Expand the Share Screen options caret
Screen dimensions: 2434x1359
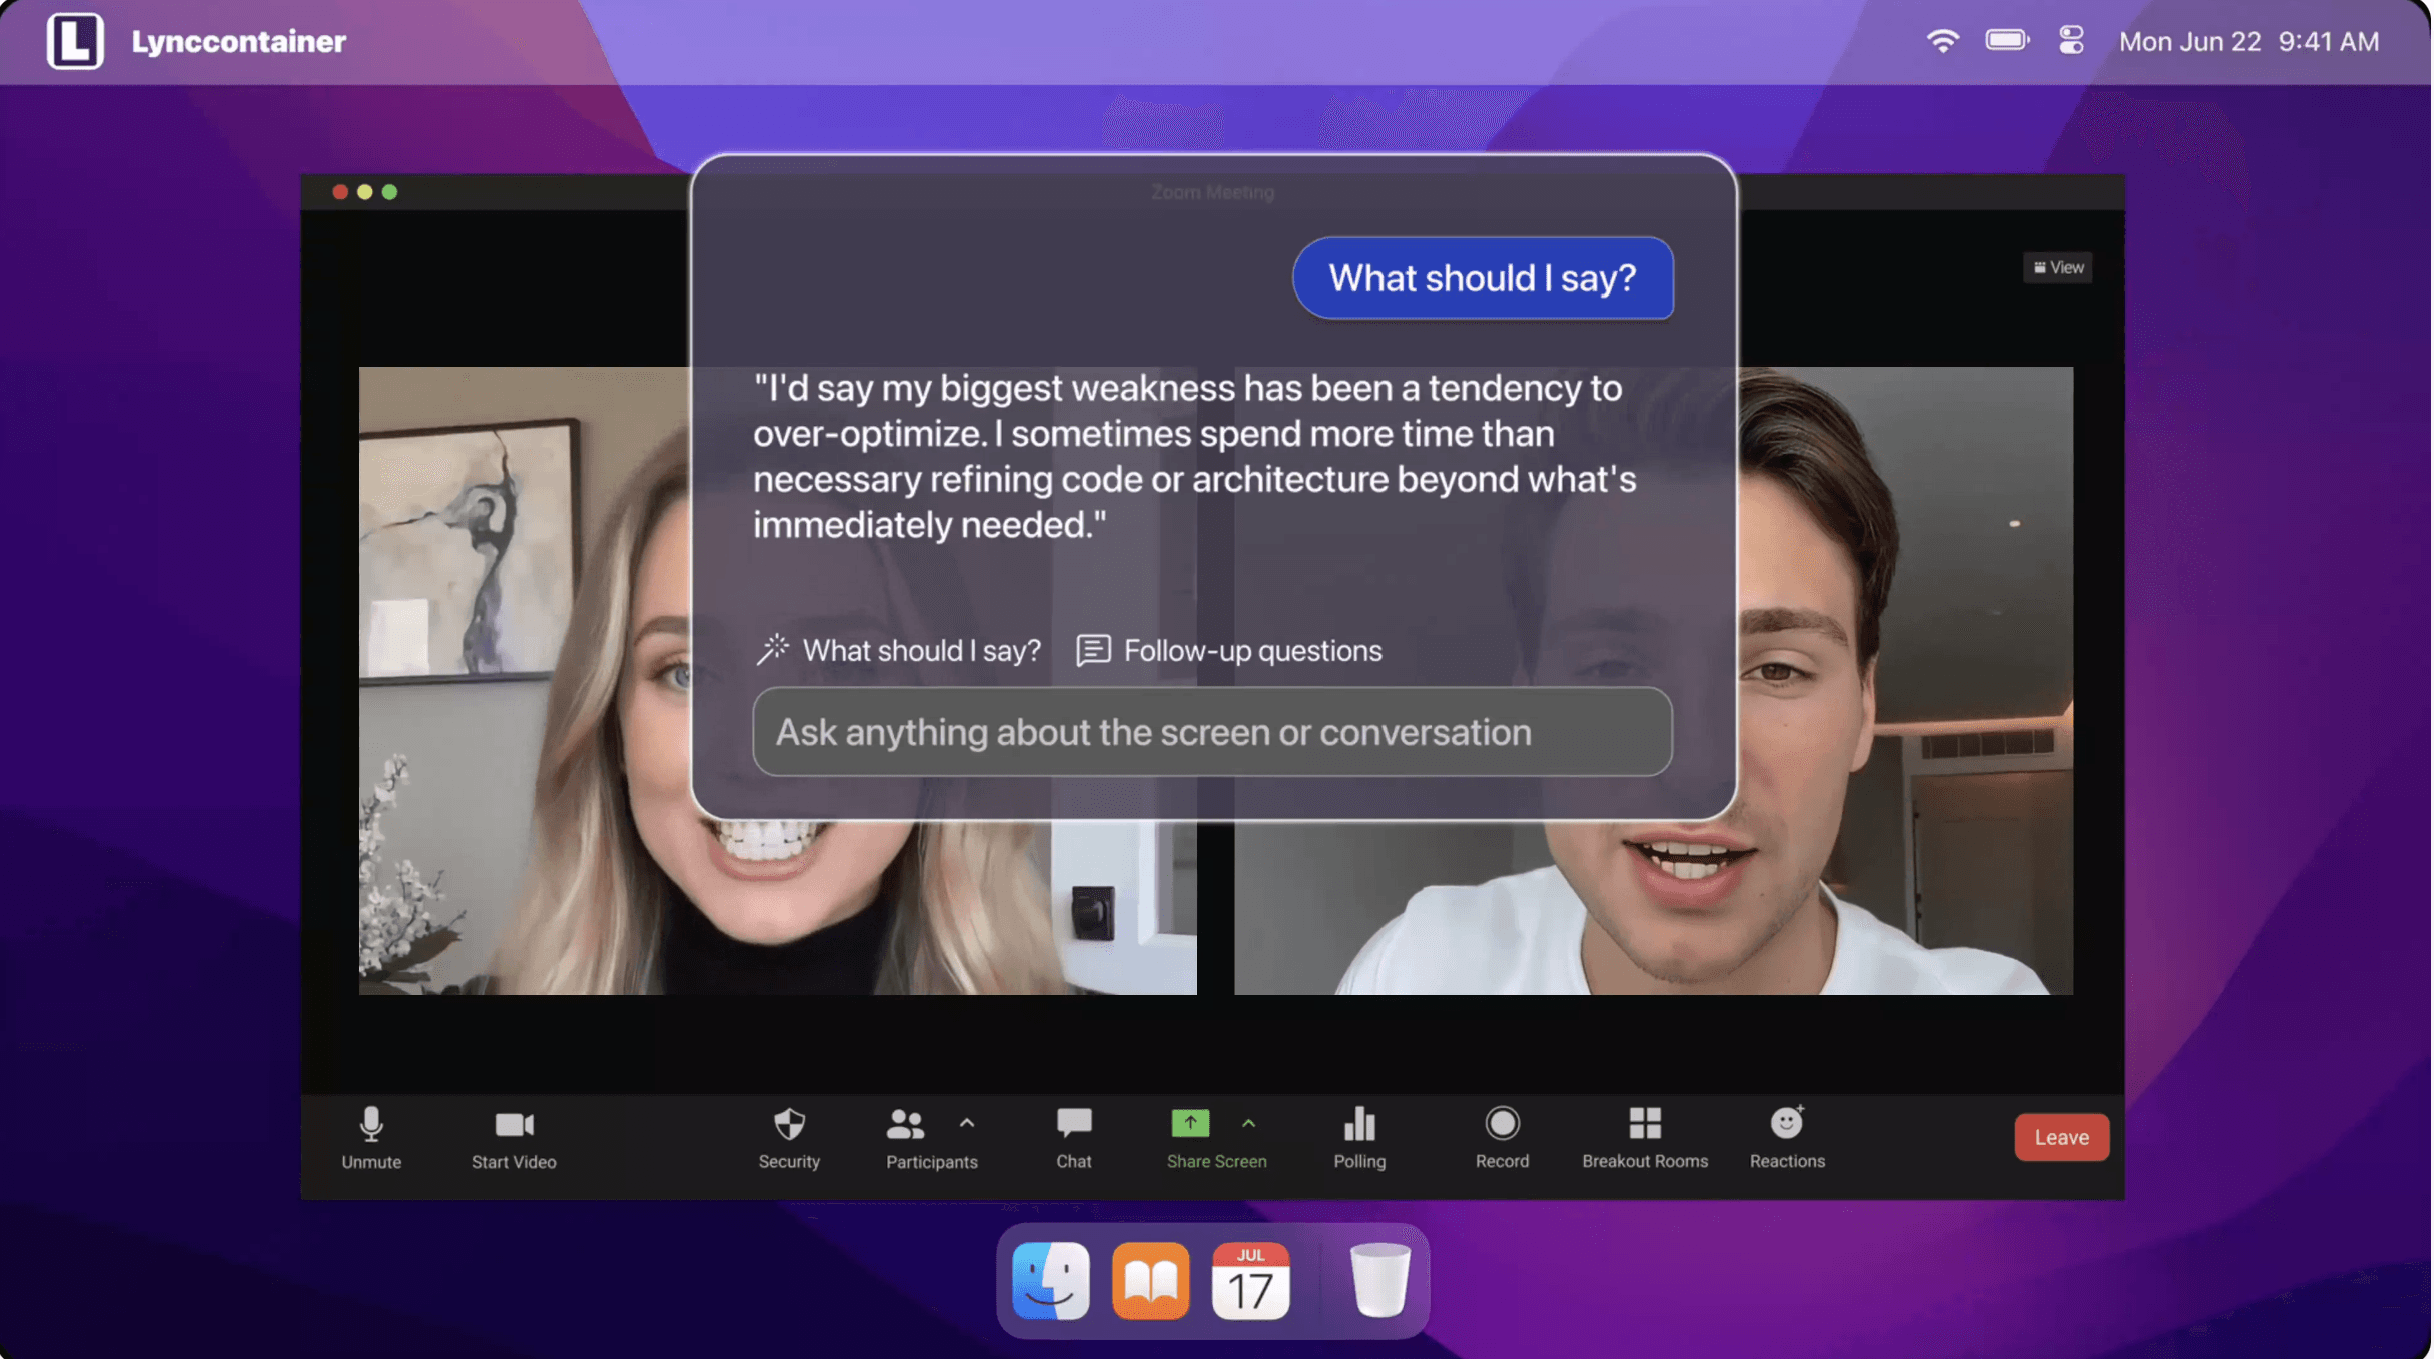tap(1248, 1123)
